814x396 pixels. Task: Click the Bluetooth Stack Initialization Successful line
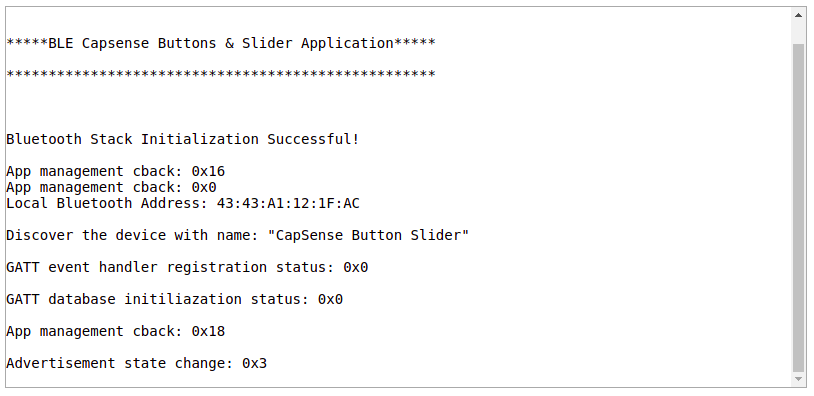pos(183,139)
